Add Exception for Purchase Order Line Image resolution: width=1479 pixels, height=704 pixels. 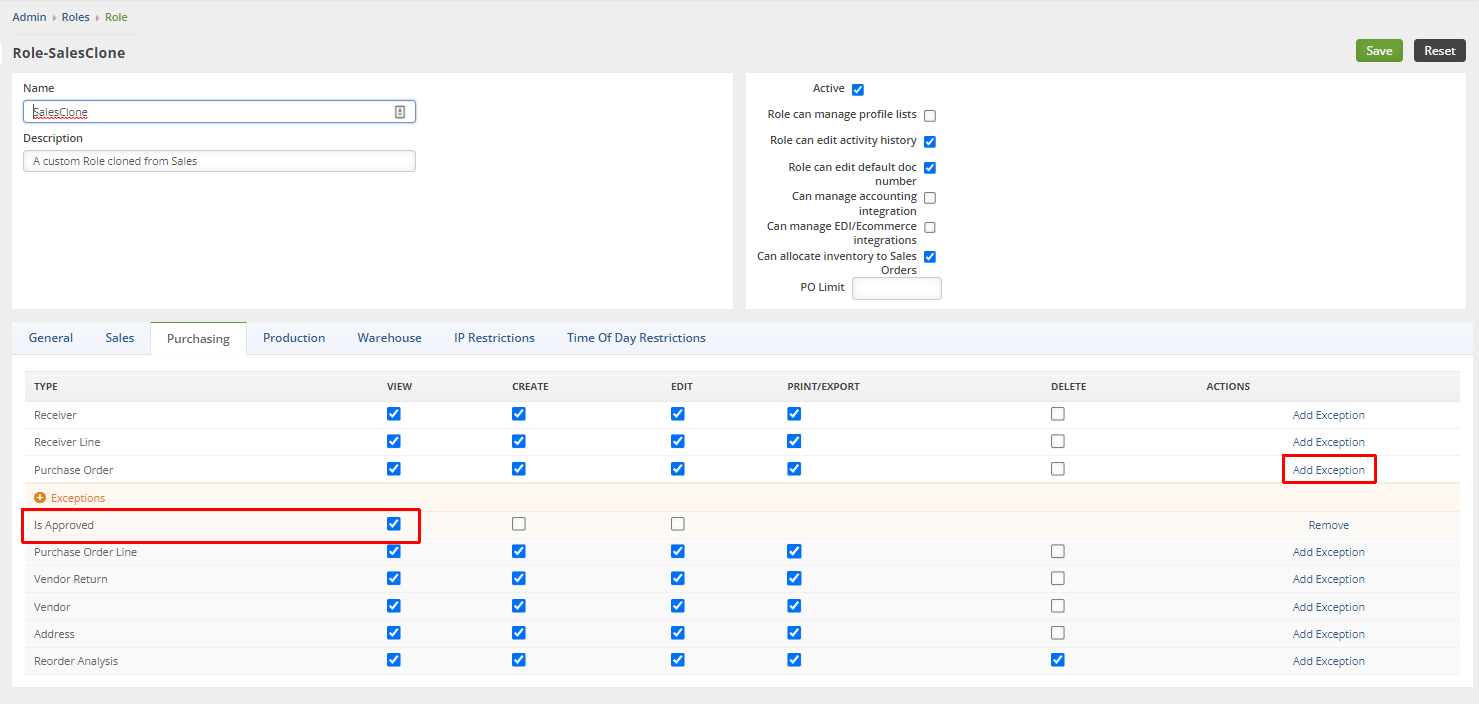coord(1328,552)
